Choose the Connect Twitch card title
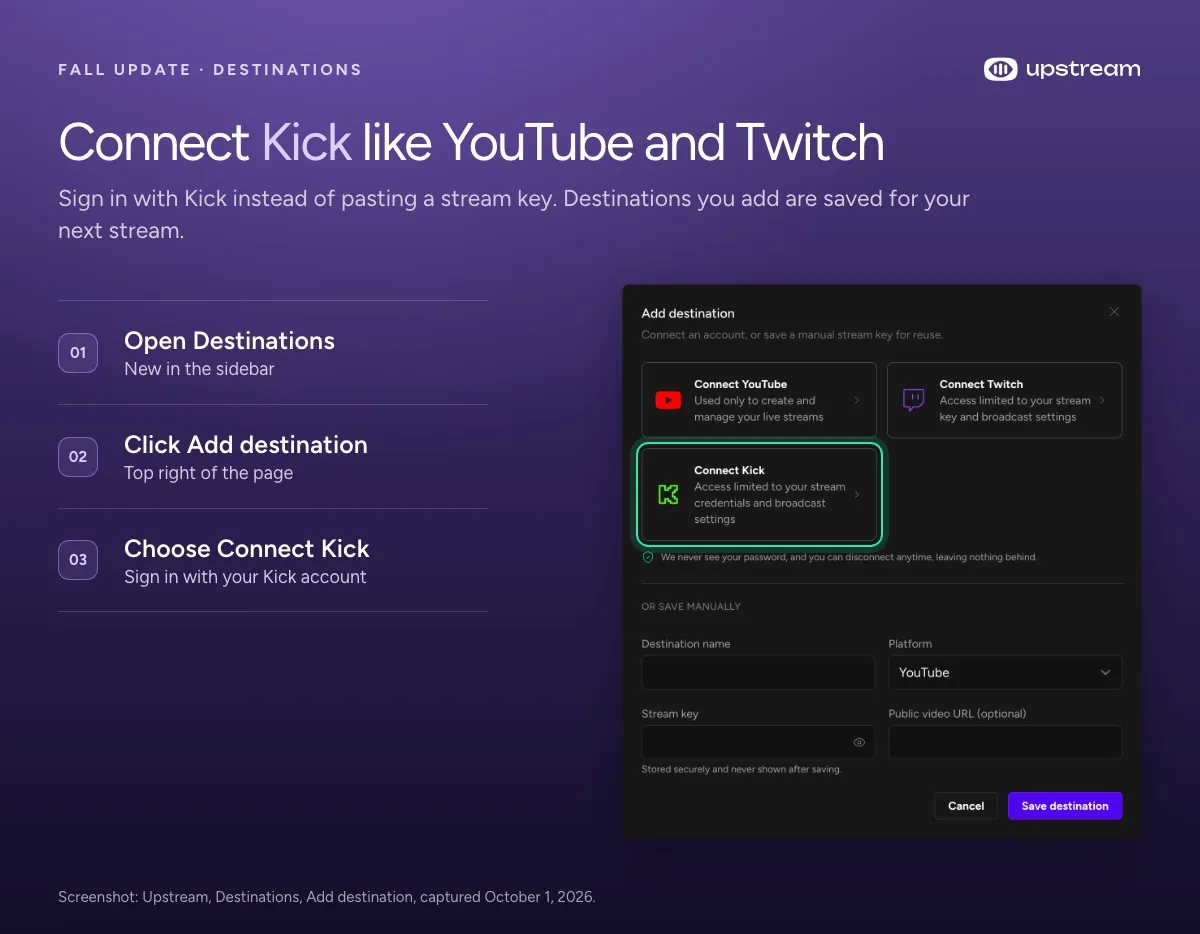This screenshot has height=934, width=1200. point(981,384)
